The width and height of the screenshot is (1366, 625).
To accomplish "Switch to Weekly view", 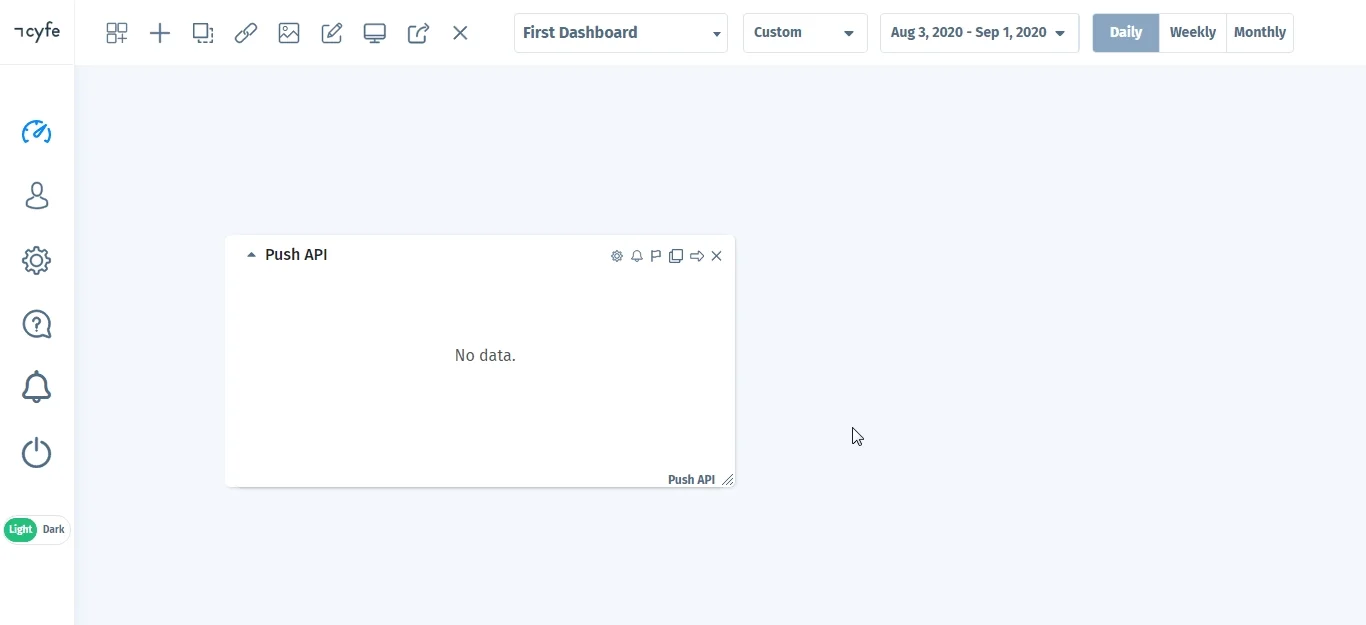I will (x=1193, y=33).
